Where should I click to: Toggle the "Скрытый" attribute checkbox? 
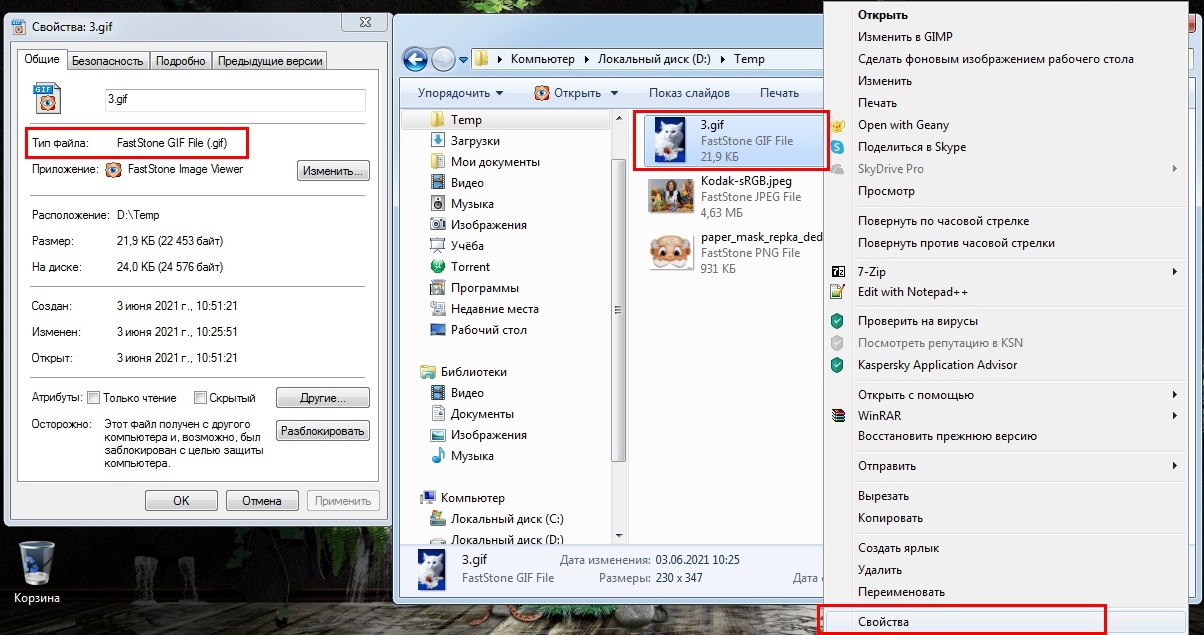click(200, 398)
